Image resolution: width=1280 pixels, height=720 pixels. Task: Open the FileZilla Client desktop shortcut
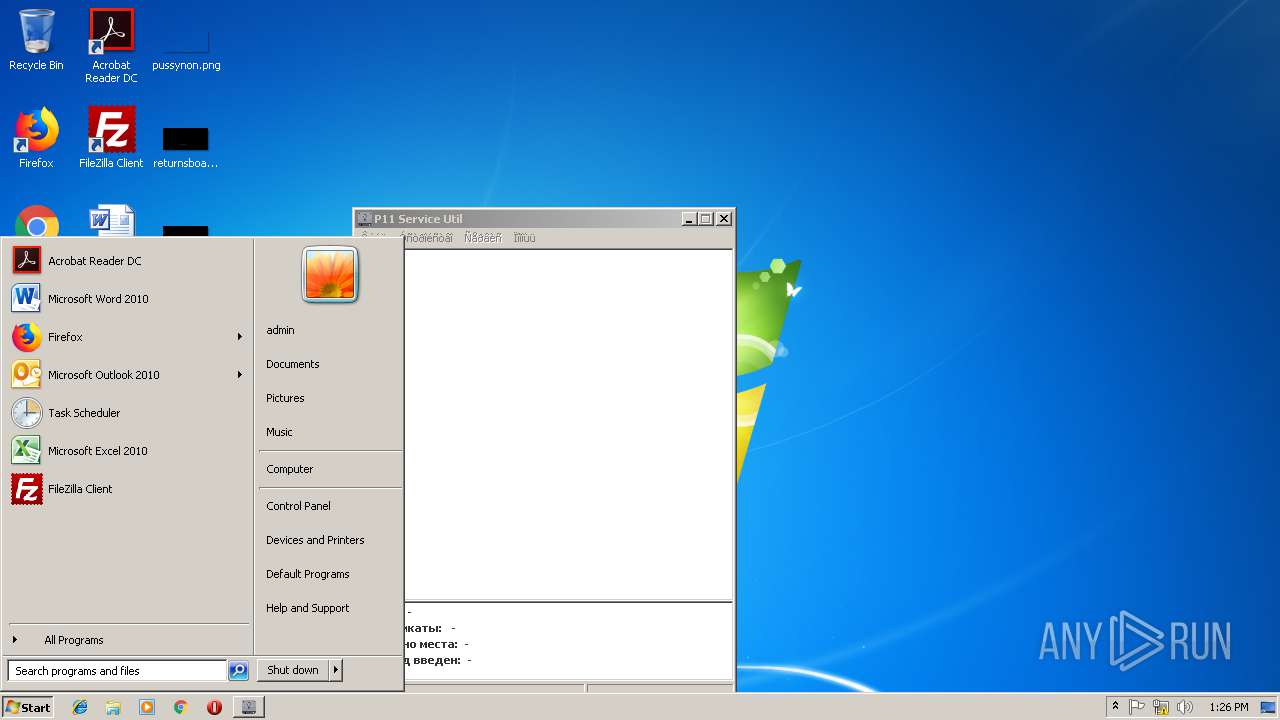click(111, 137)
